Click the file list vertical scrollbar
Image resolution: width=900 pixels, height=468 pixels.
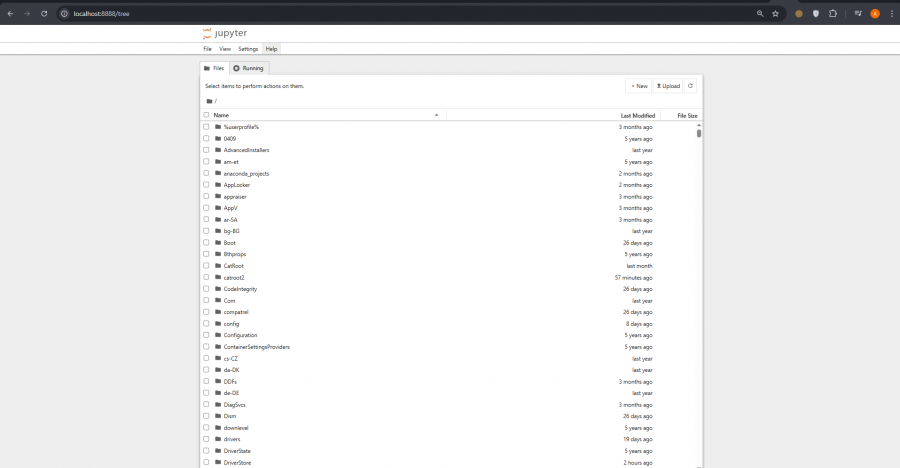point(699,133)
